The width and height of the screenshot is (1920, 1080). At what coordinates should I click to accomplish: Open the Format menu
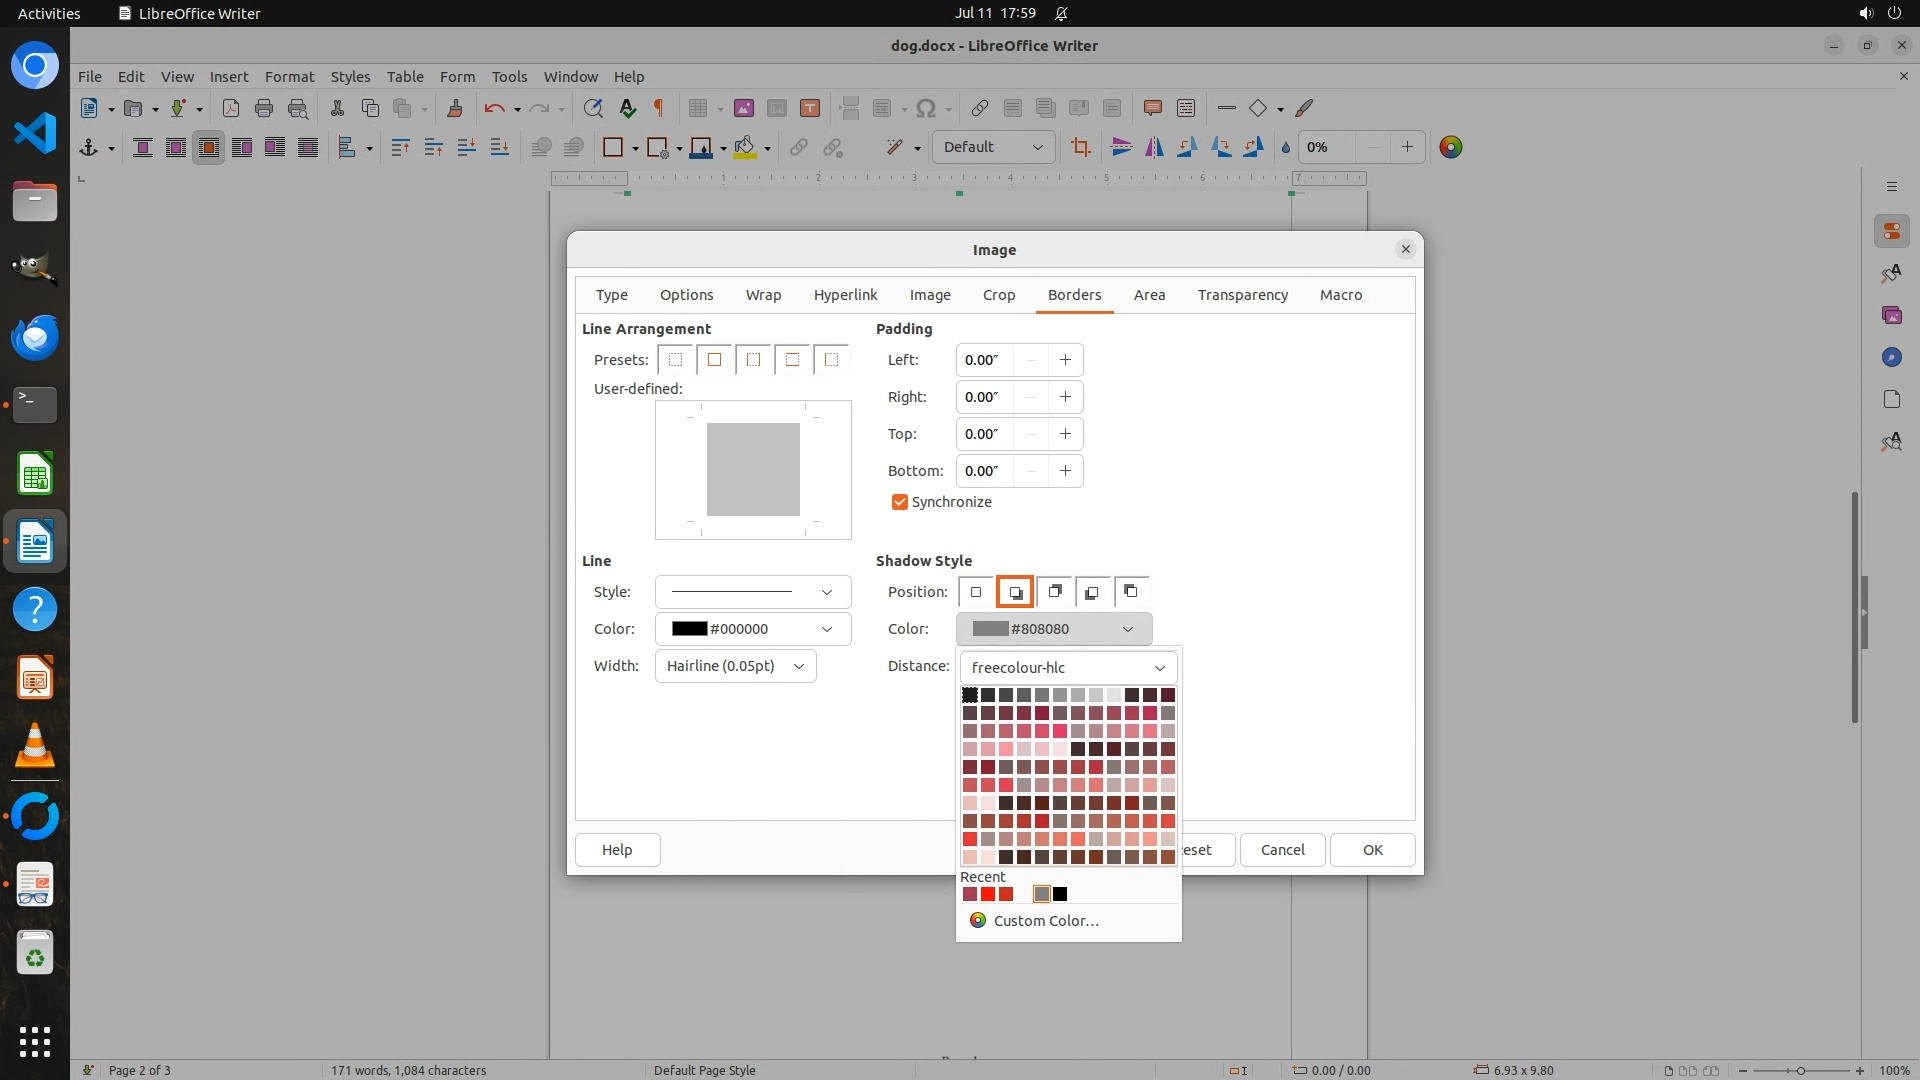(x=289, y=76)
